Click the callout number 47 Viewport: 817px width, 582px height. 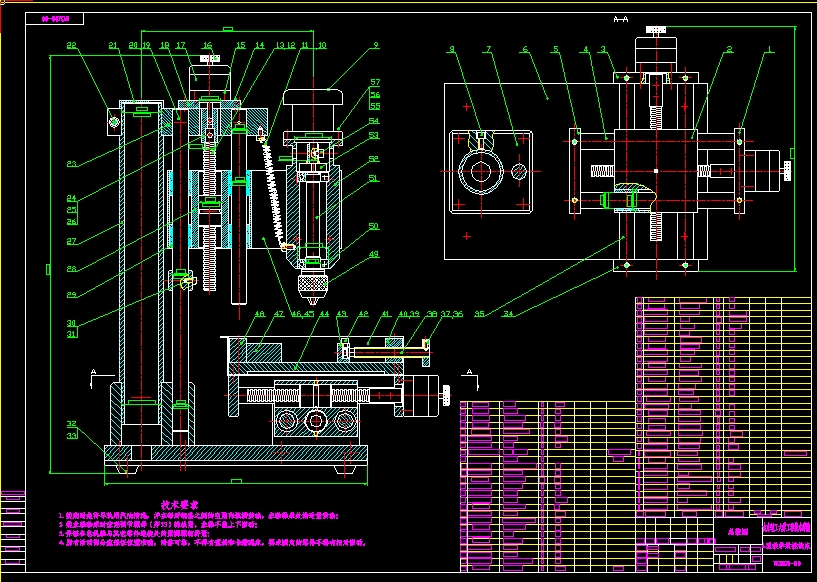point(278,314)
